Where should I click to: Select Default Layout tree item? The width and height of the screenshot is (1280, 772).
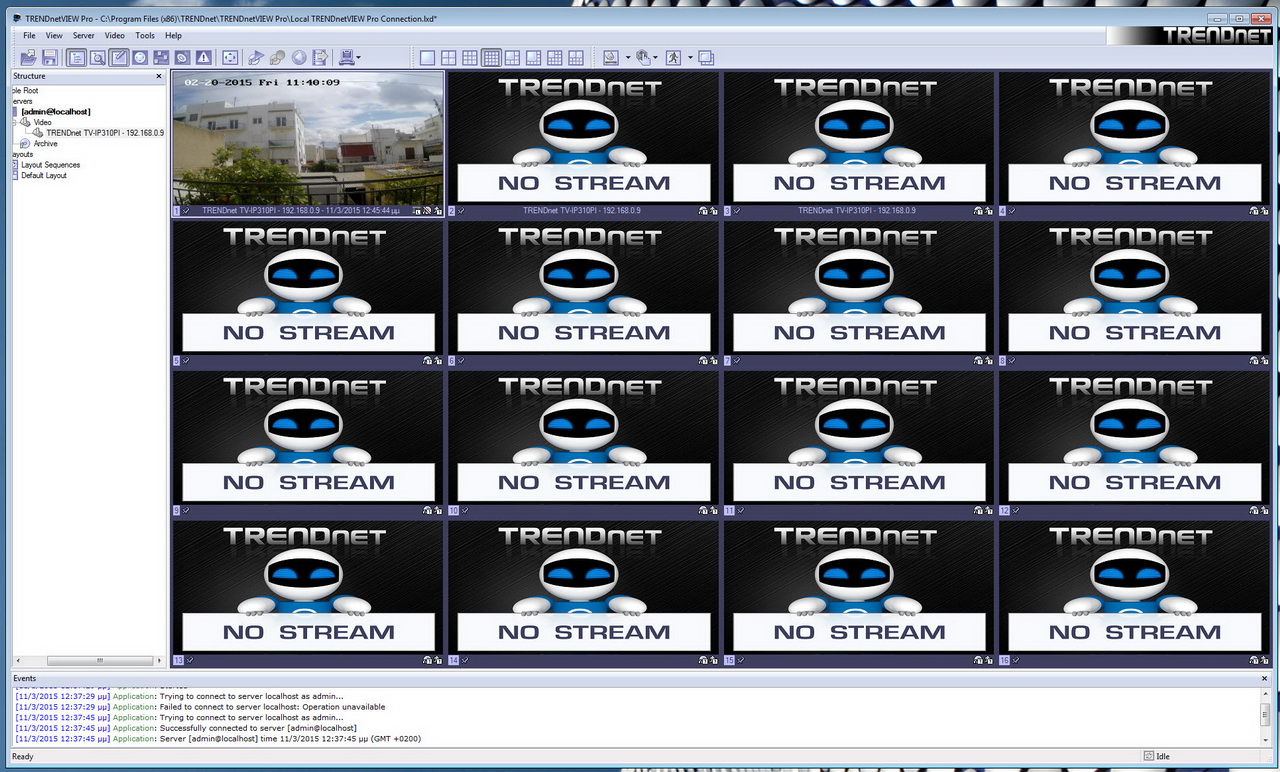tap(44, 175)
